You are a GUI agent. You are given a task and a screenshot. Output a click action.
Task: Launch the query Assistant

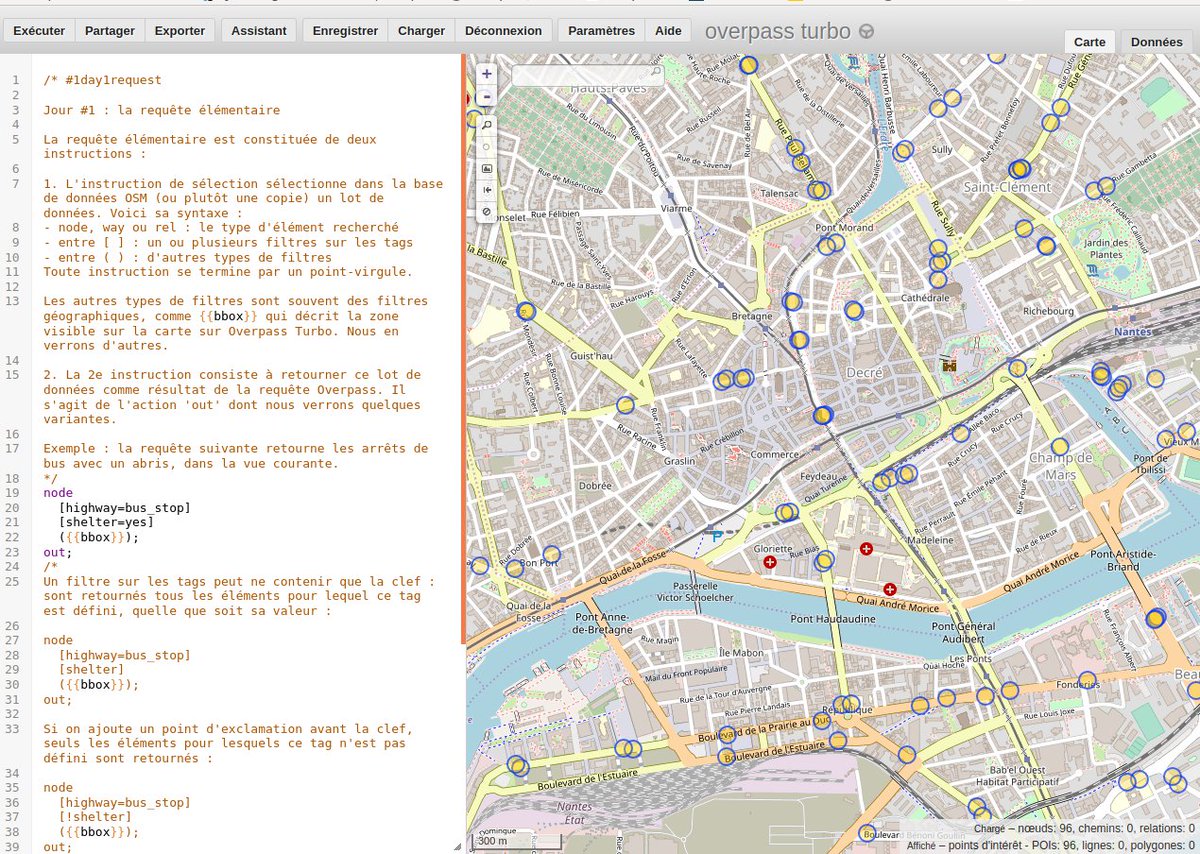[259, 31]
